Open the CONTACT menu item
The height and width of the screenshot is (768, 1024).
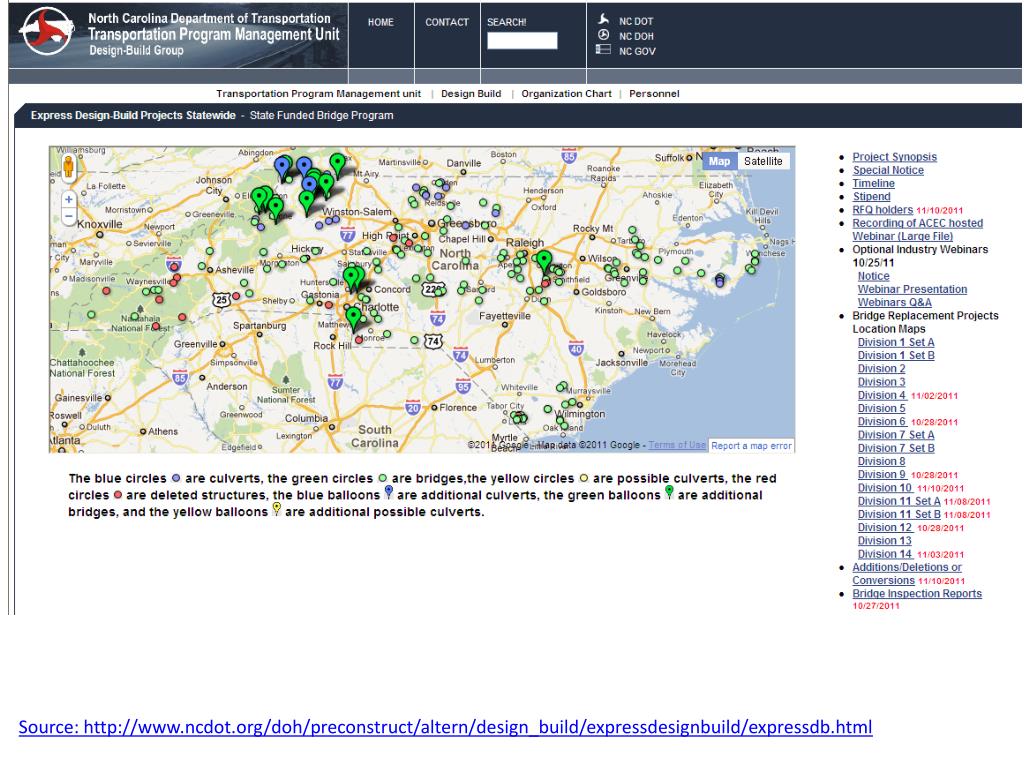click(x=447, y=22)
